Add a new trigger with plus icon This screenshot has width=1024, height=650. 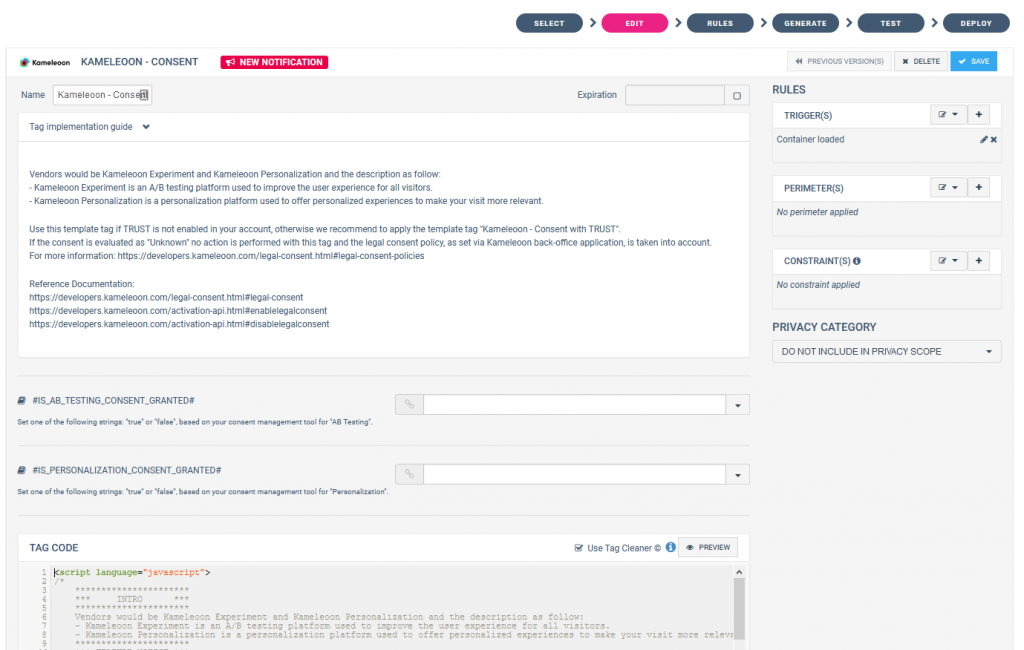pyautogui.click(x=979, y=115)
